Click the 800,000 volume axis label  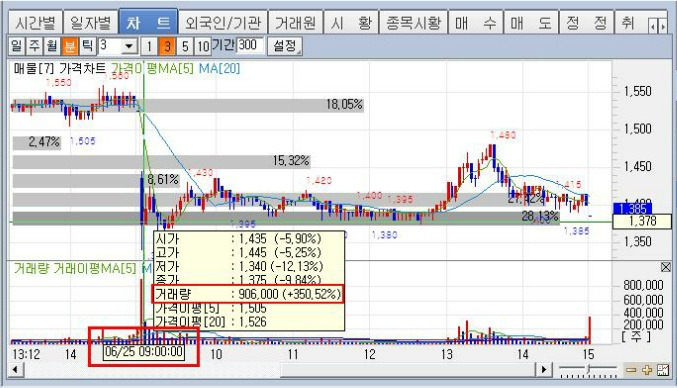(643, 285)
